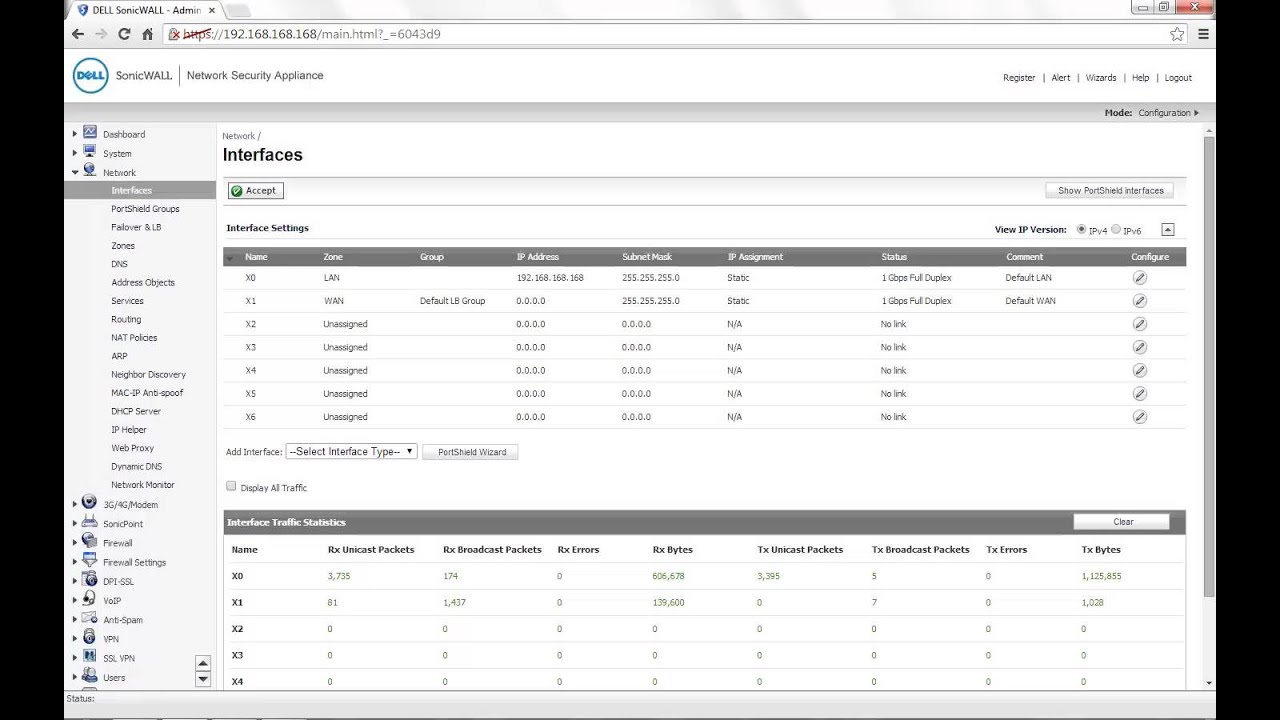Bookmark this page with star
1280x720 pixels.
point(1177,34)
